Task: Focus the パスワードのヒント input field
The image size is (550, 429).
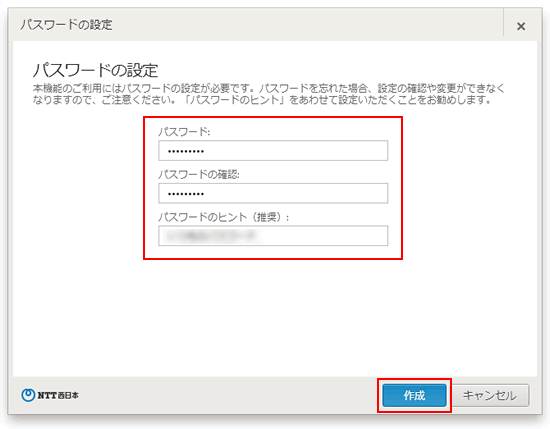Action: coord(273,236)
